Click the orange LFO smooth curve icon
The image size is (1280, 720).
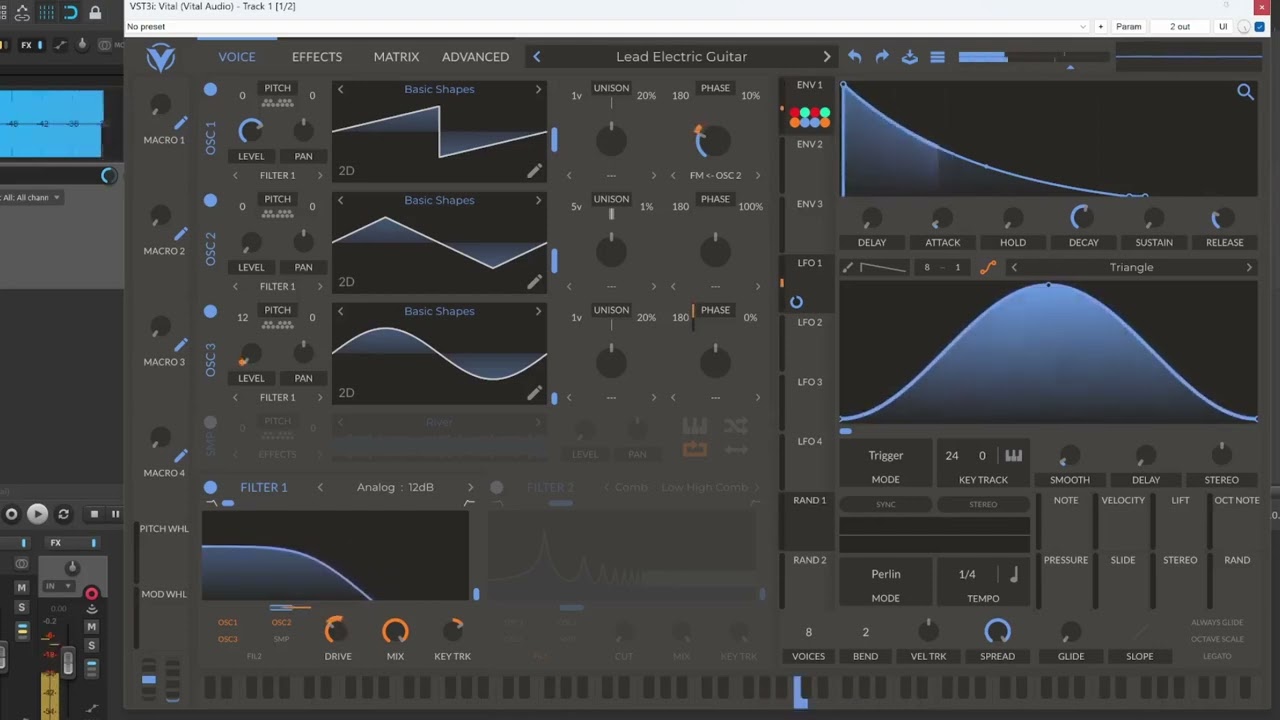pos(988,267)
